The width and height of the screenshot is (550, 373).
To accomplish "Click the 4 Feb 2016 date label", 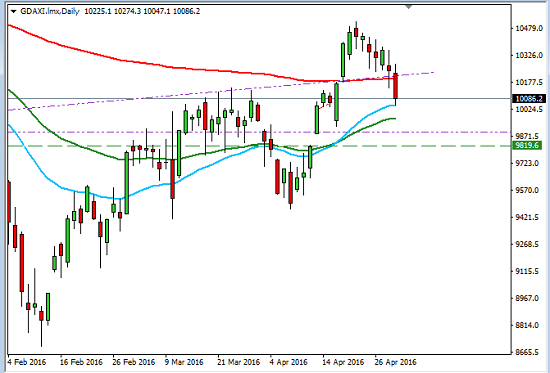I will 27,362.
